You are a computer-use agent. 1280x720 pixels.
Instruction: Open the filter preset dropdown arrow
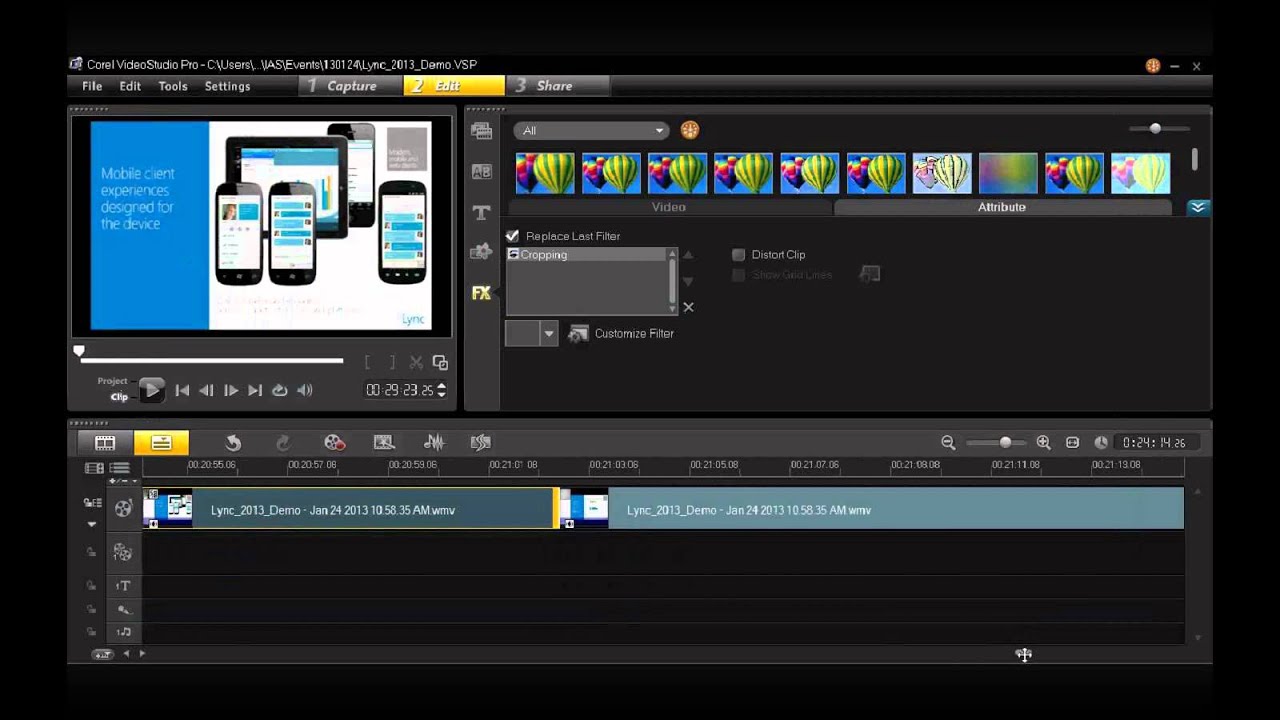548,334
